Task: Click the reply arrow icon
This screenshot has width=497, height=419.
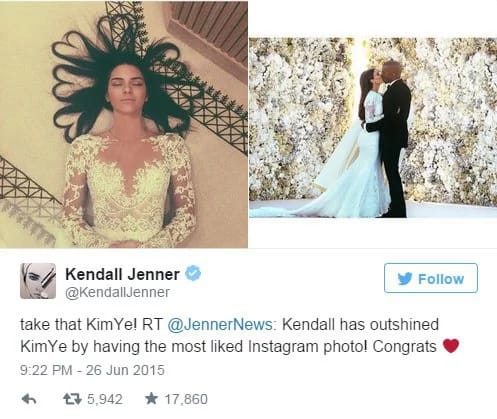Action: click(x=29, y=399)
